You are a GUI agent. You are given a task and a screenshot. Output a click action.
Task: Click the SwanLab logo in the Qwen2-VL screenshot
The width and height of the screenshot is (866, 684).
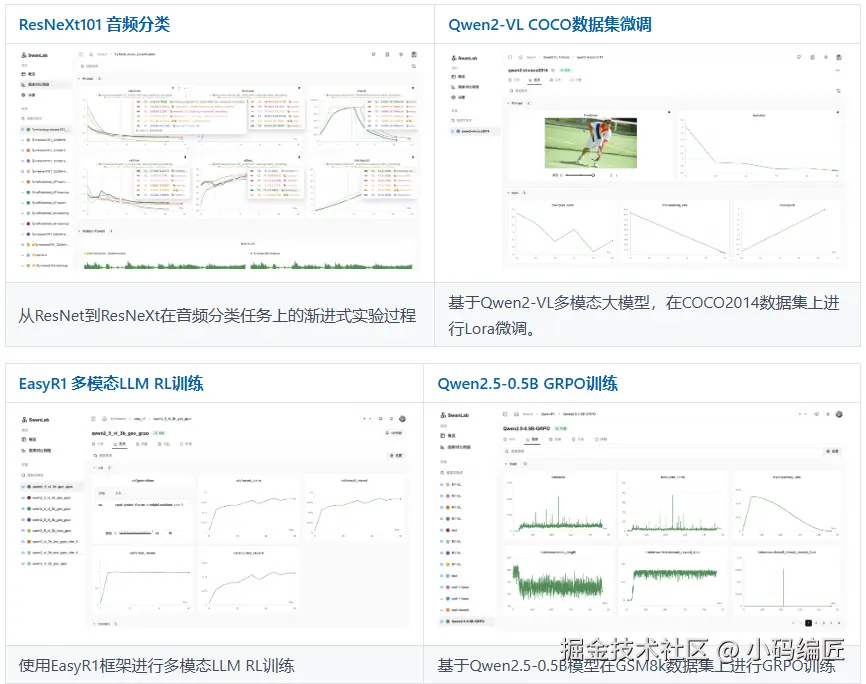(x=464, y=58)
